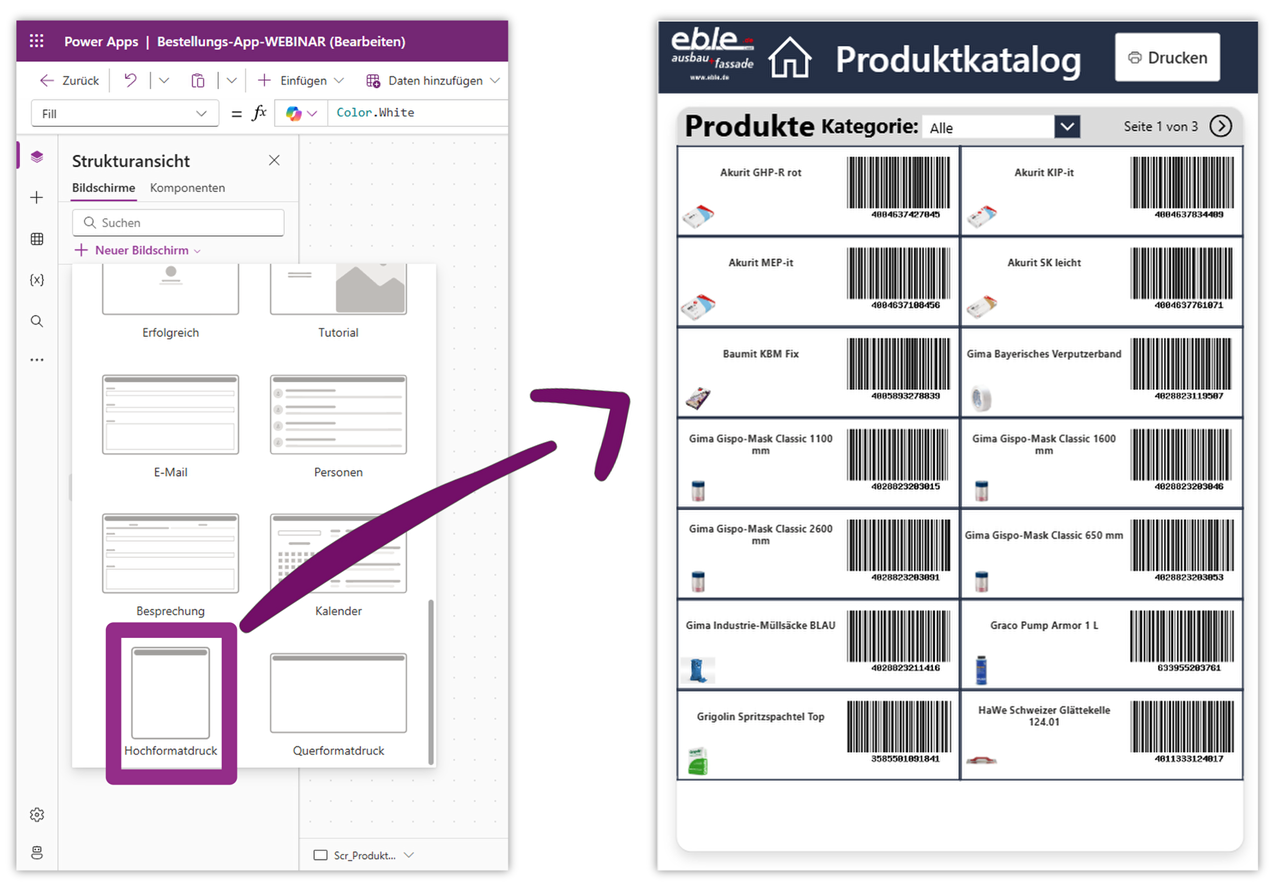Click the search magnifier icon in sidebar
1280x891 pixels.
(37, 321)
